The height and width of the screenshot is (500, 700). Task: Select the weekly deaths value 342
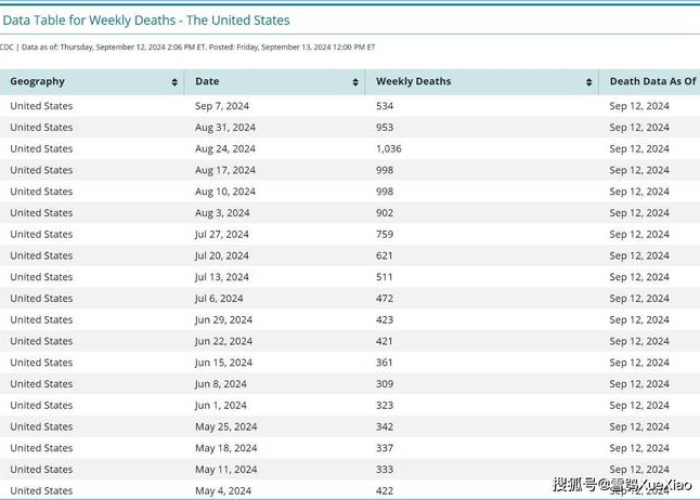[384, 427]
